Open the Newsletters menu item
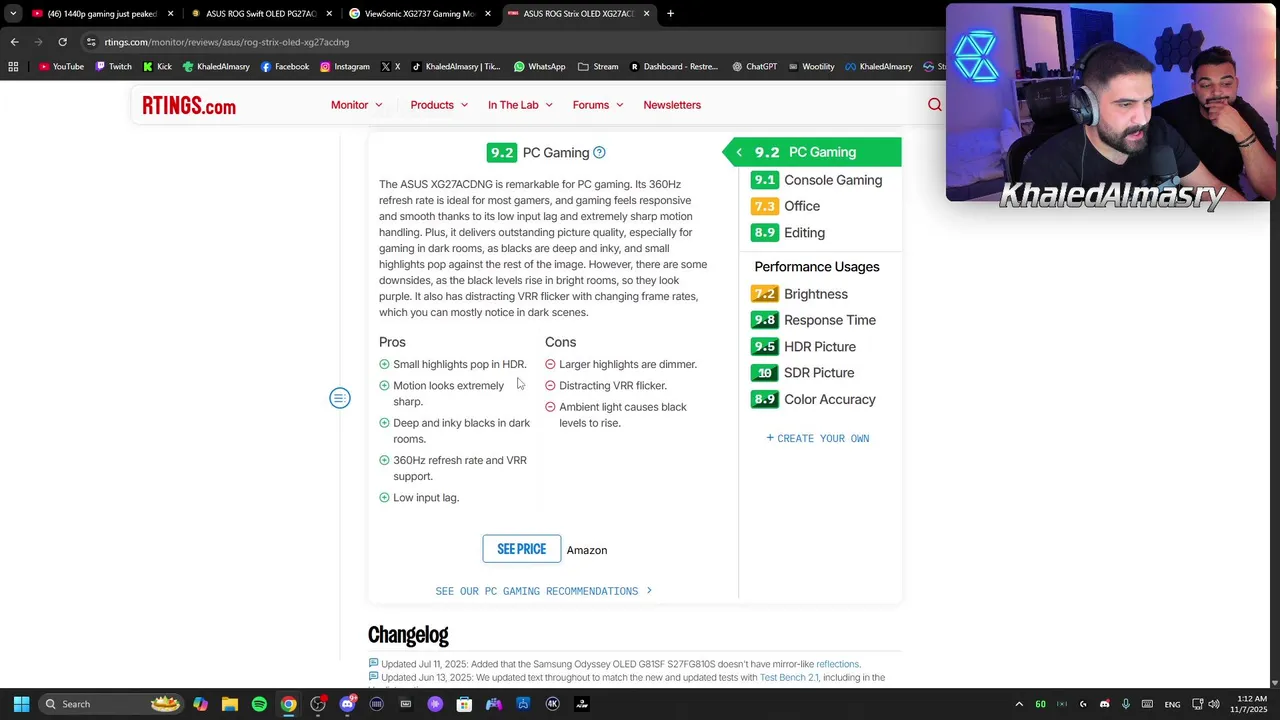Viewport: 1280px width, 720px height. [672, 105]
